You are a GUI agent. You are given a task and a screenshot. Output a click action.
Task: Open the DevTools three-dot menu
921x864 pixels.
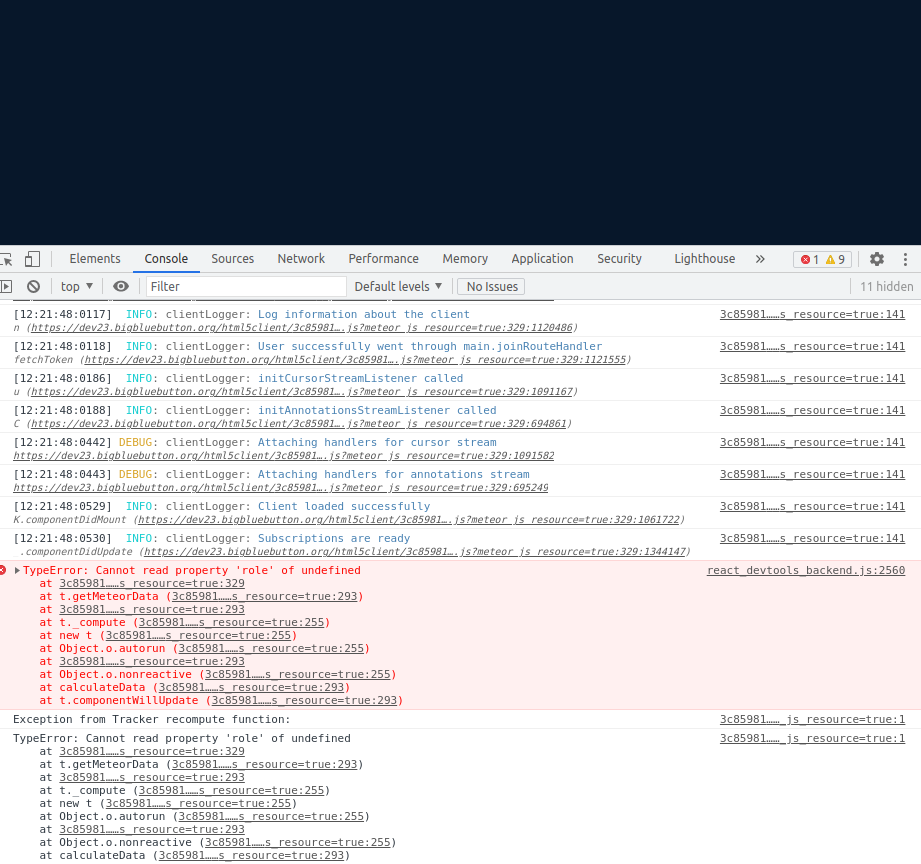point(905,259)
